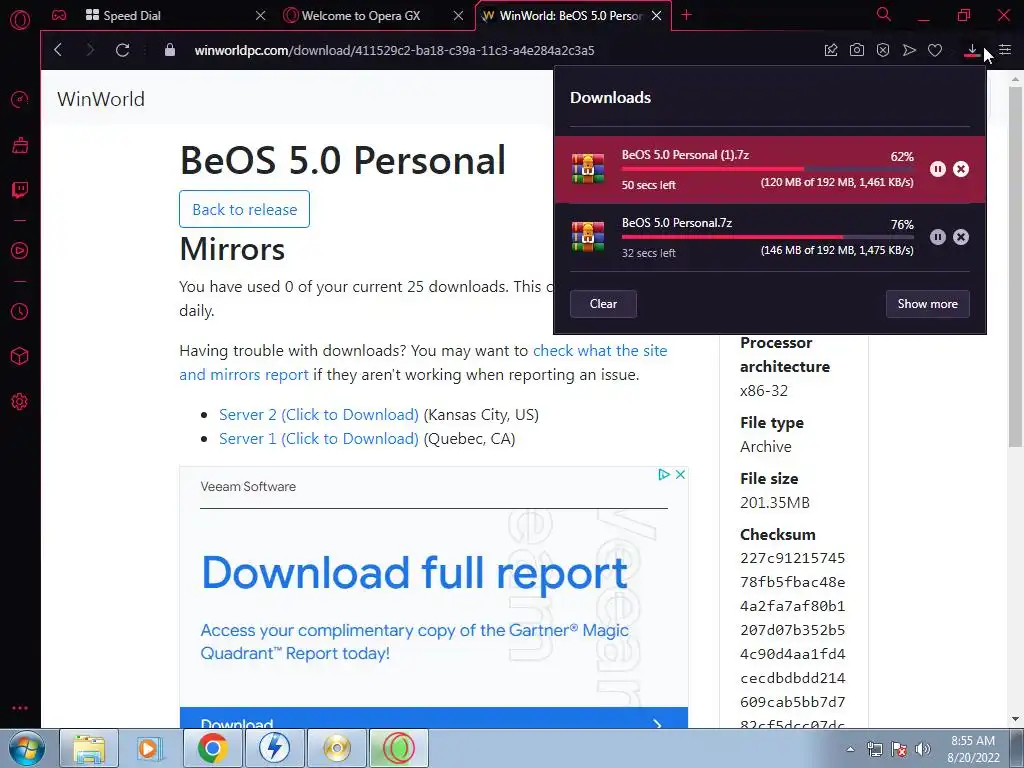Click BeOS 5.0 Personal (1).7z archive icon
This screenshot has width=1024, height=768.
point(588,168)
